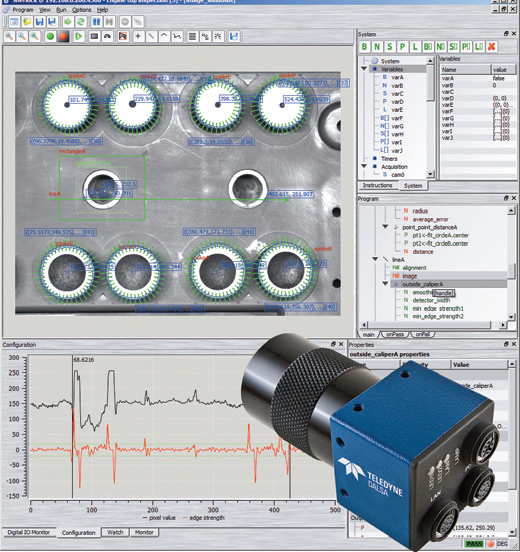The width and height of the screenshot is (520, 552).
Task: Select the point crosshair tool icon
Action: (x=138, y=36)
